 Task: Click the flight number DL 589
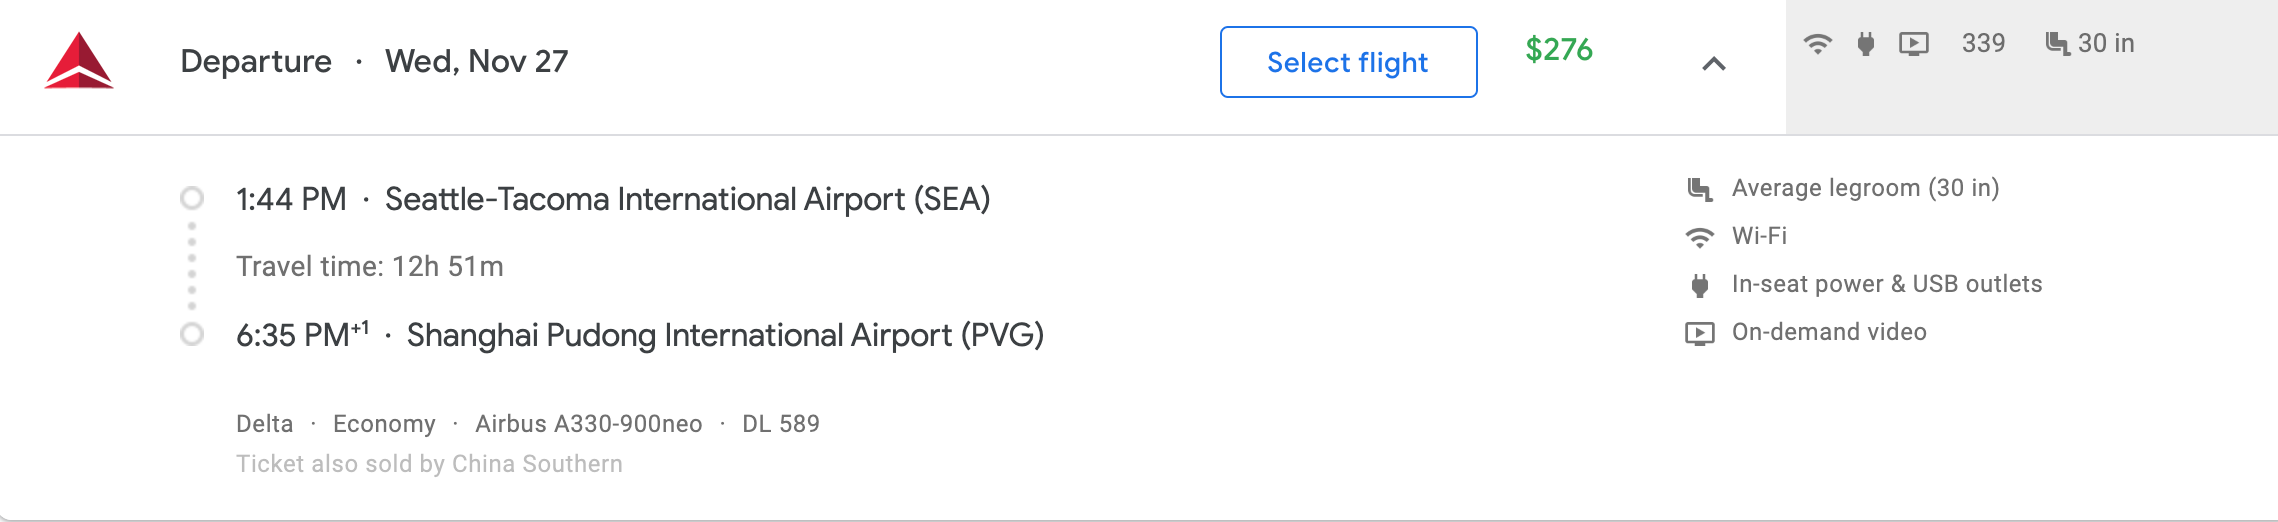click(x=780, y=424)
